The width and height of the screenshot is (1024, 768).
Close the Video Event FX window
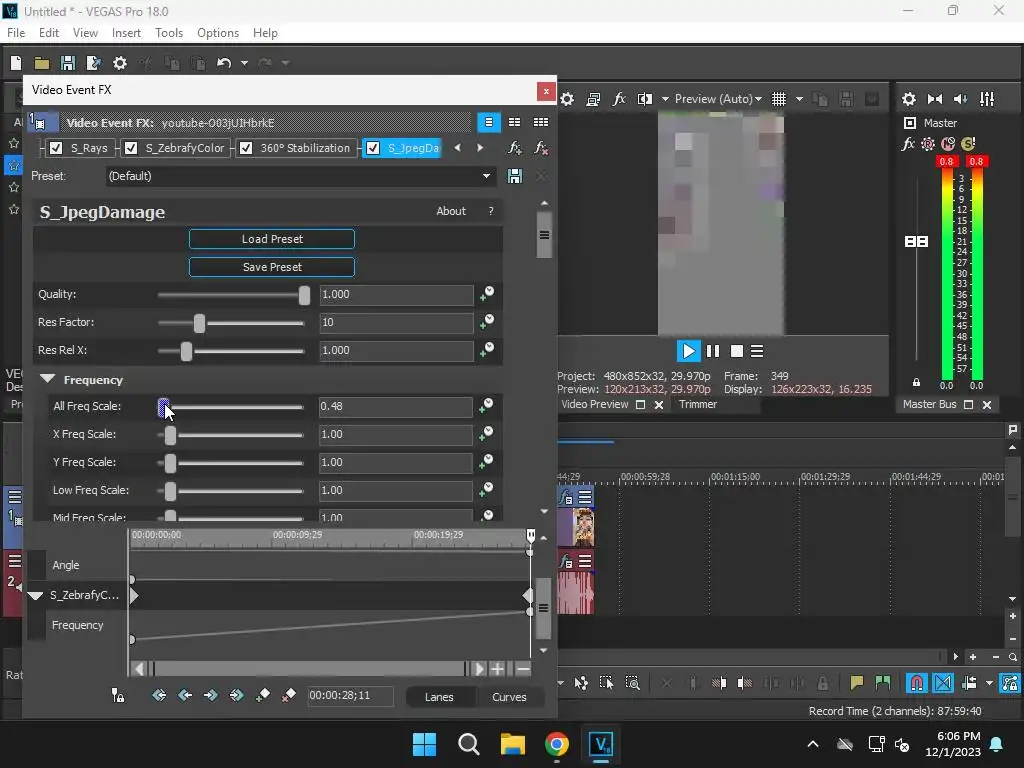pos(546,91)
